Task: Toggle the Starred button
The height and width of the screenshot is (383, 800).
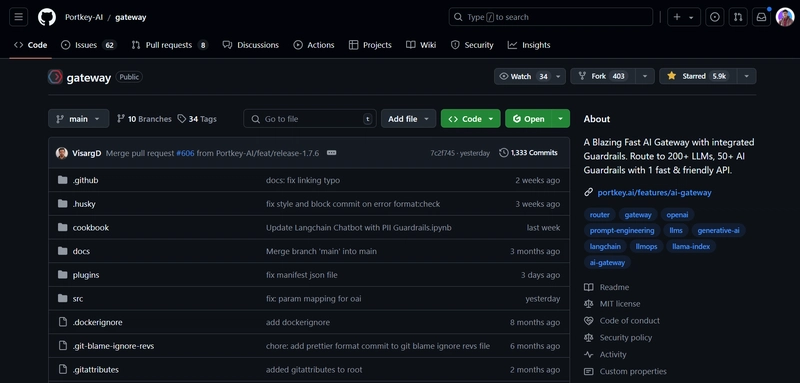Action: (697, 76)
